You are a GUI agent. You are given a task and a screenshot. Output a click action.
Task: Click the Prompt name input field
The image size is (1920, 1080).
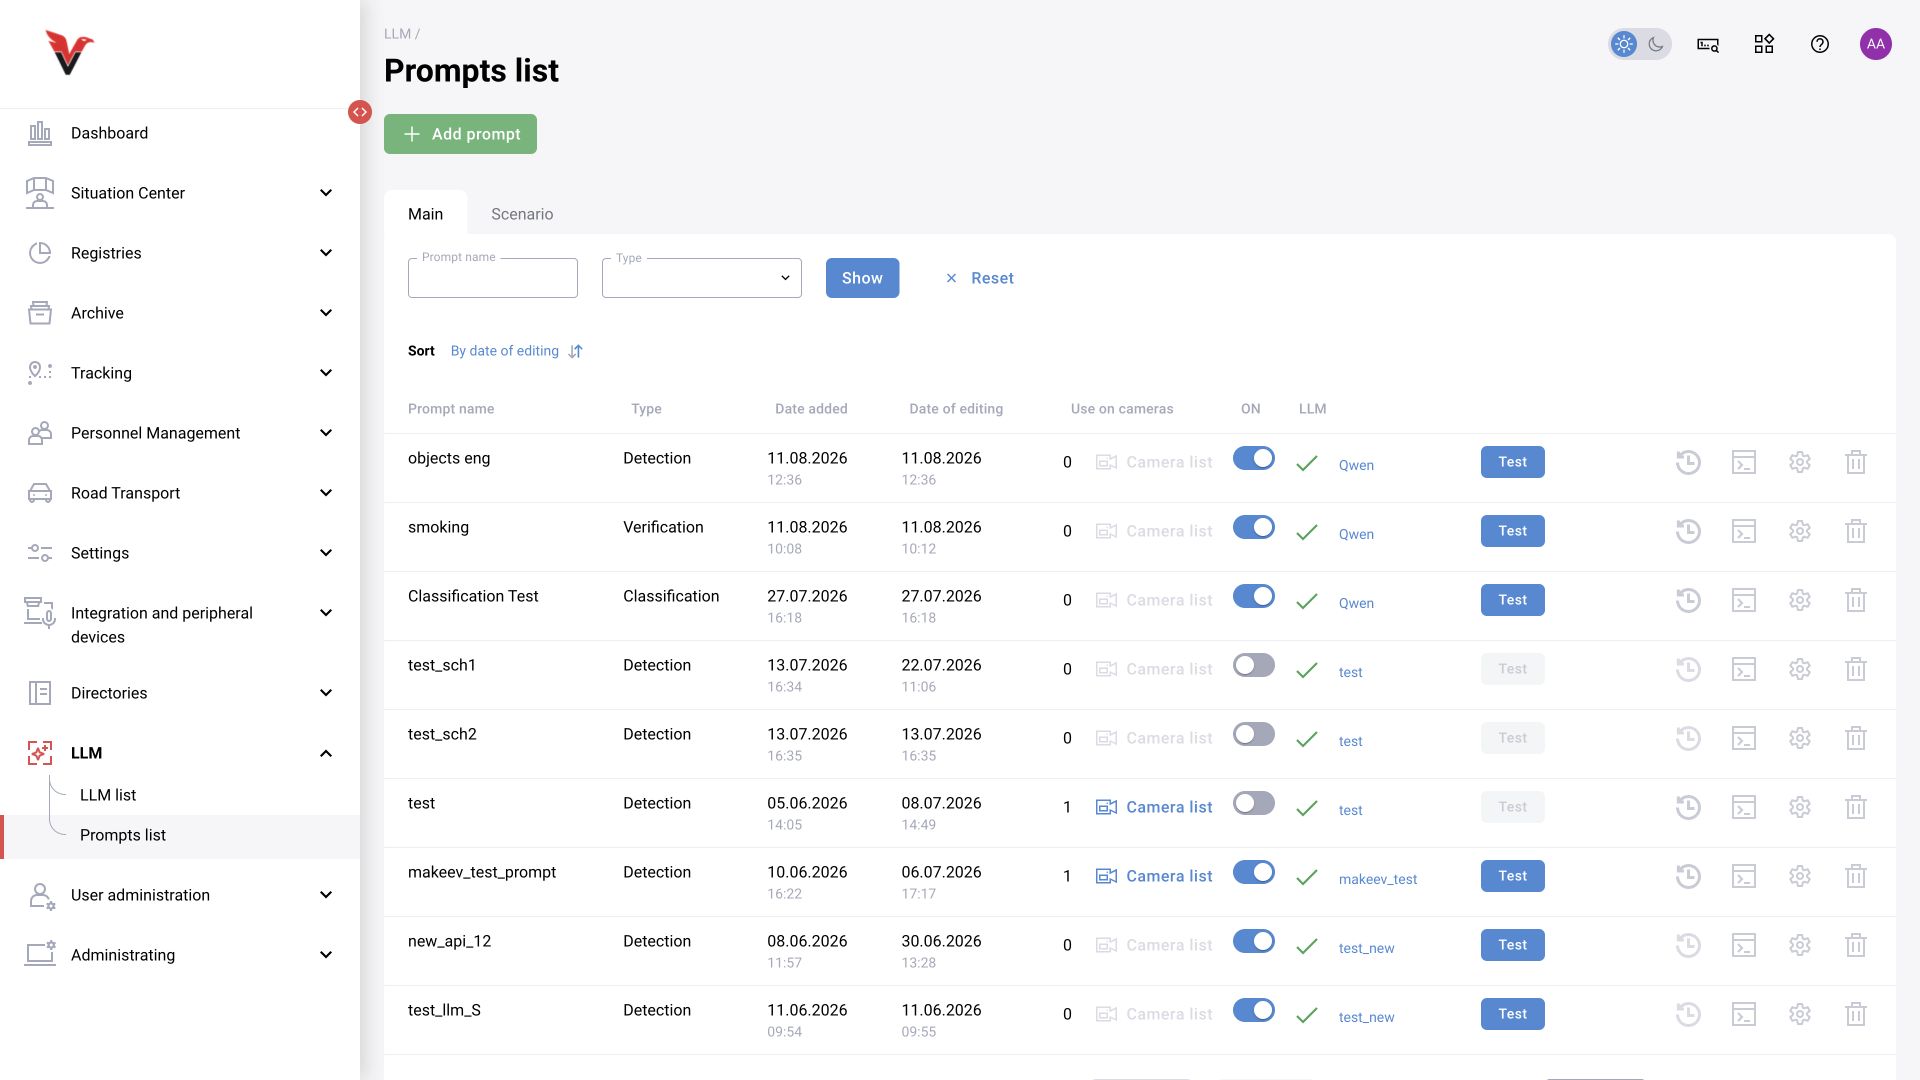493,278
